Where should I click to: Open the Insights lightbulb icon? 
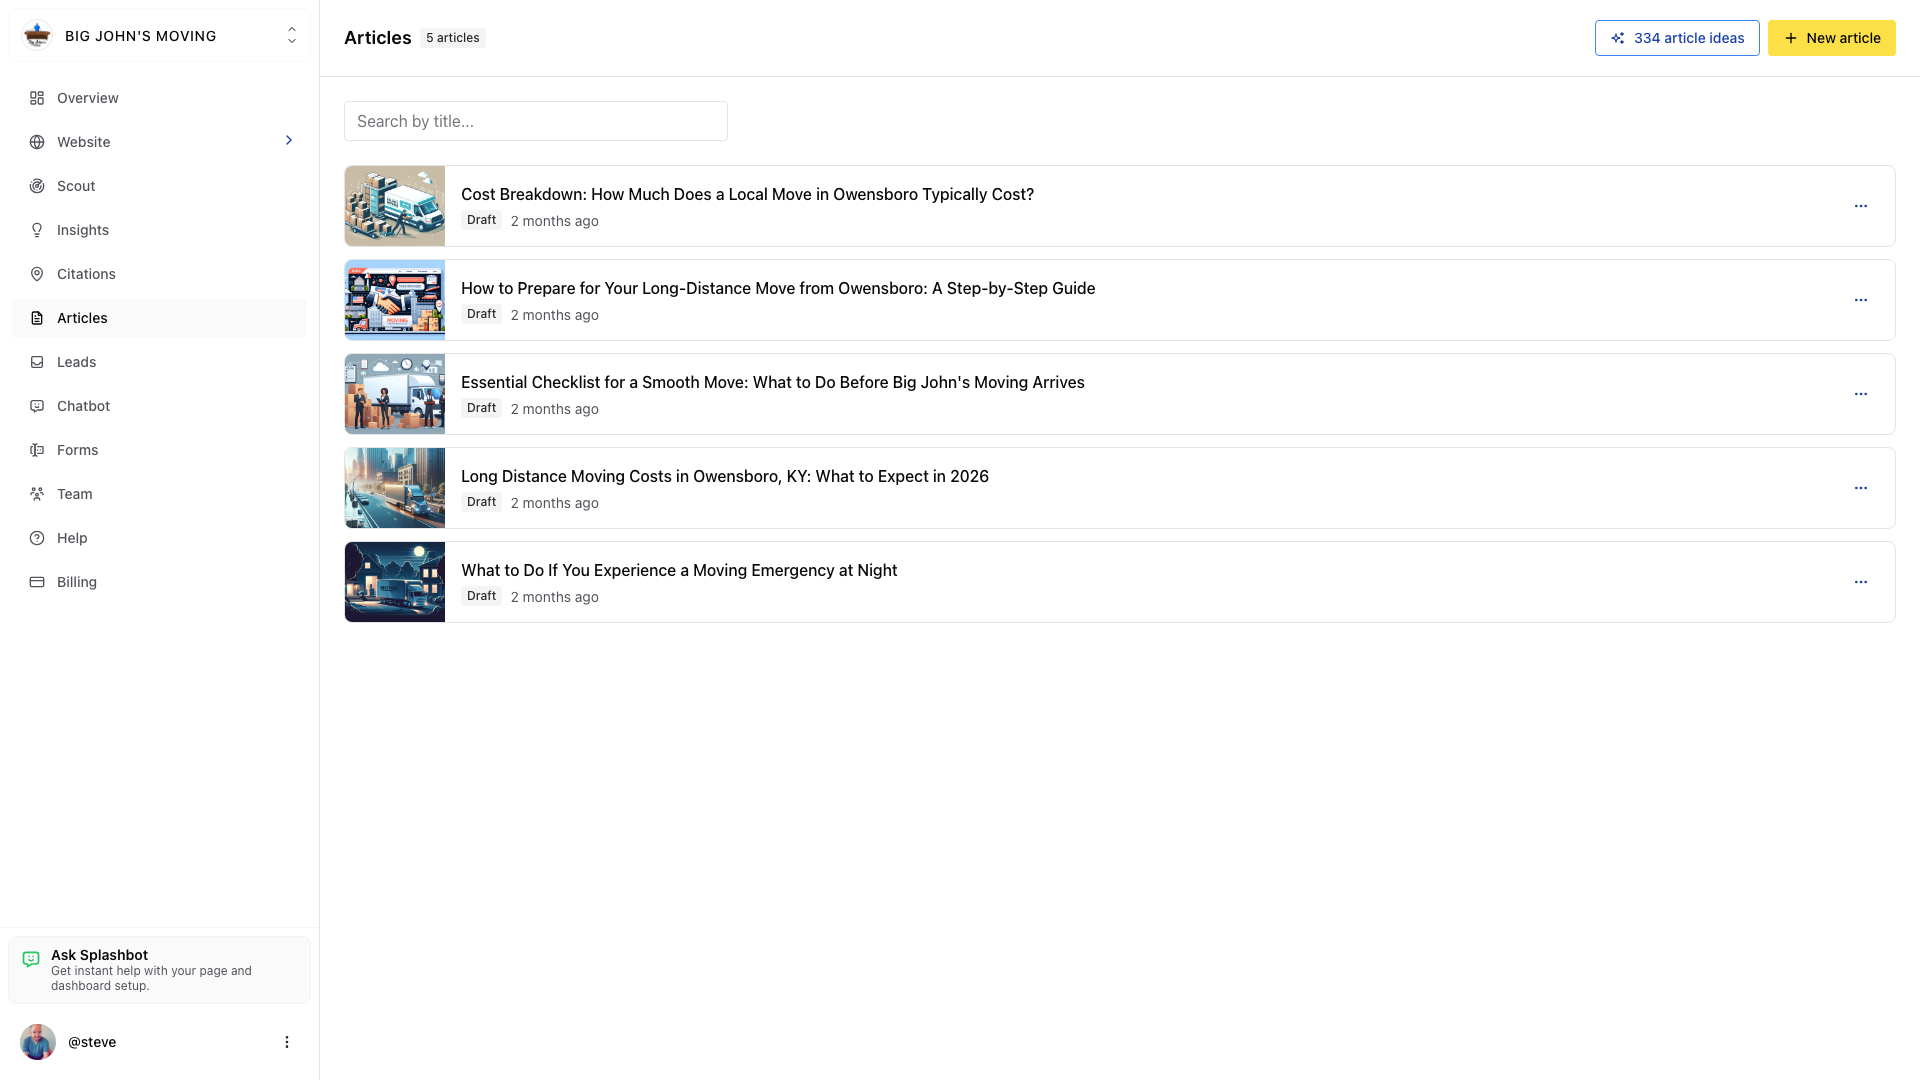37,230
